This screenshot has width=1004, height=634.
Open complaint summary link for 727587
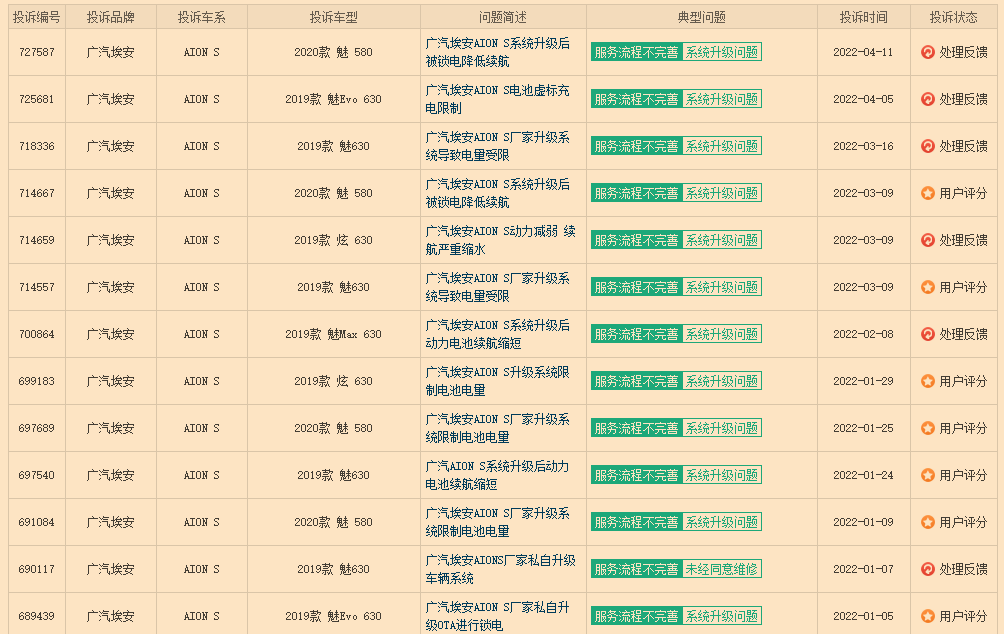[x=498, y=52]
